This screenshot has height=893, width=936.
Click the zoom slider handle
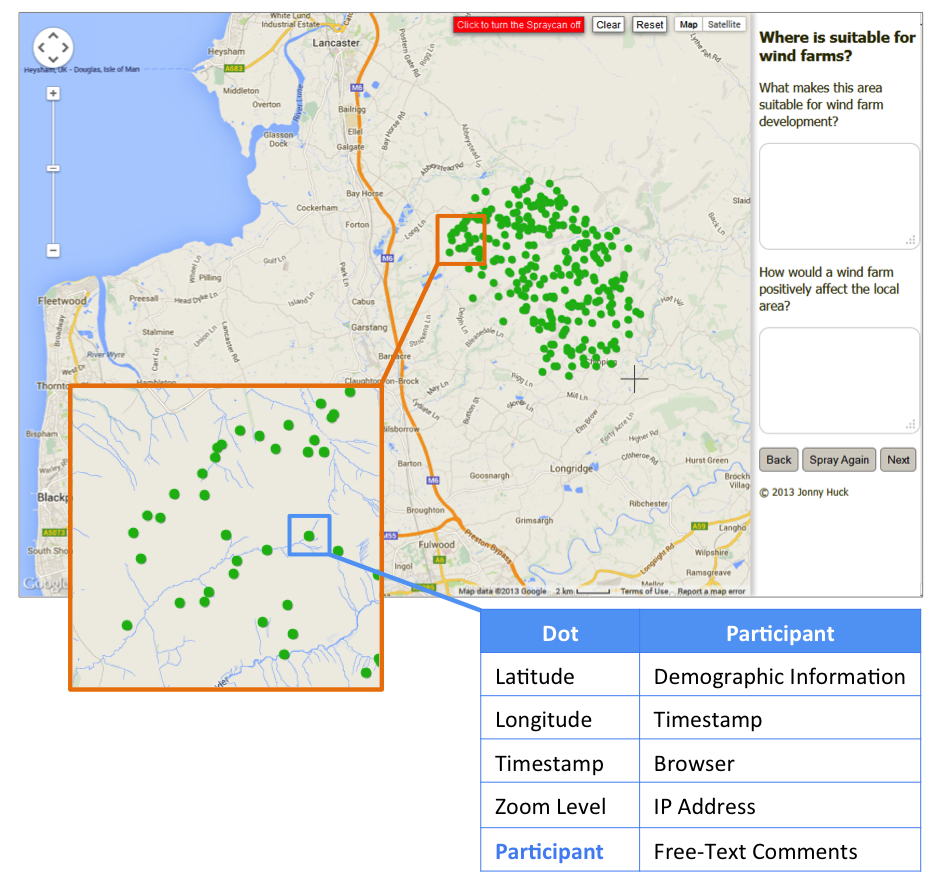pyautogui.click(x=53, y=169)
